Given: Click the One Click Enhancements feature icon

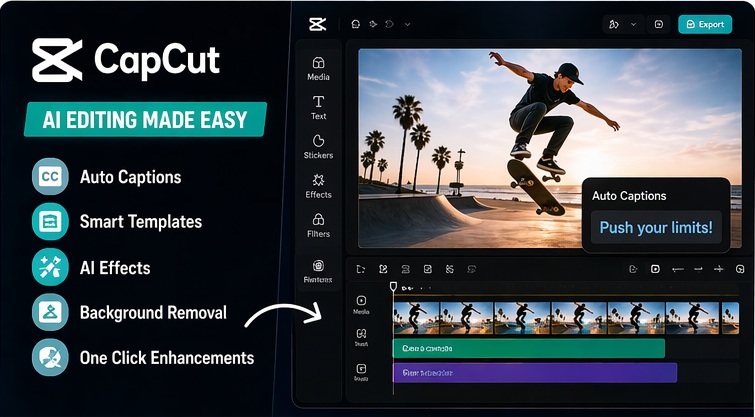Looking at the screenshot, I should tap(50, 357).
